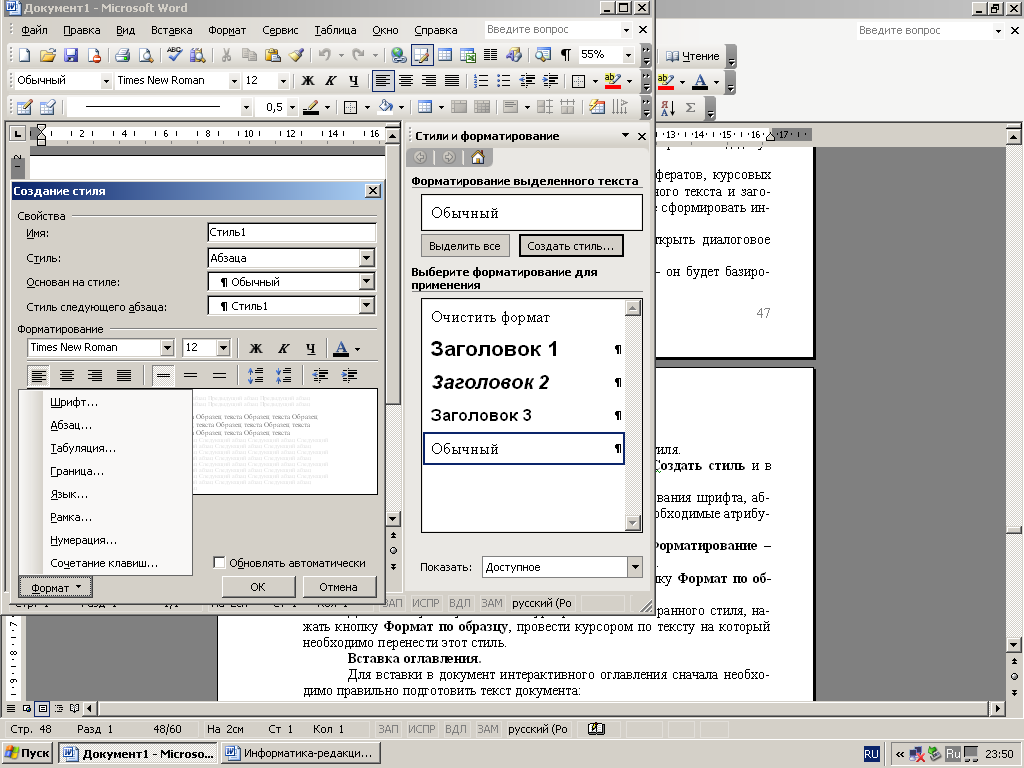Click the Undo arrow icon
The width and height of the screenshot is (1024, 768).
click(325, 56)
